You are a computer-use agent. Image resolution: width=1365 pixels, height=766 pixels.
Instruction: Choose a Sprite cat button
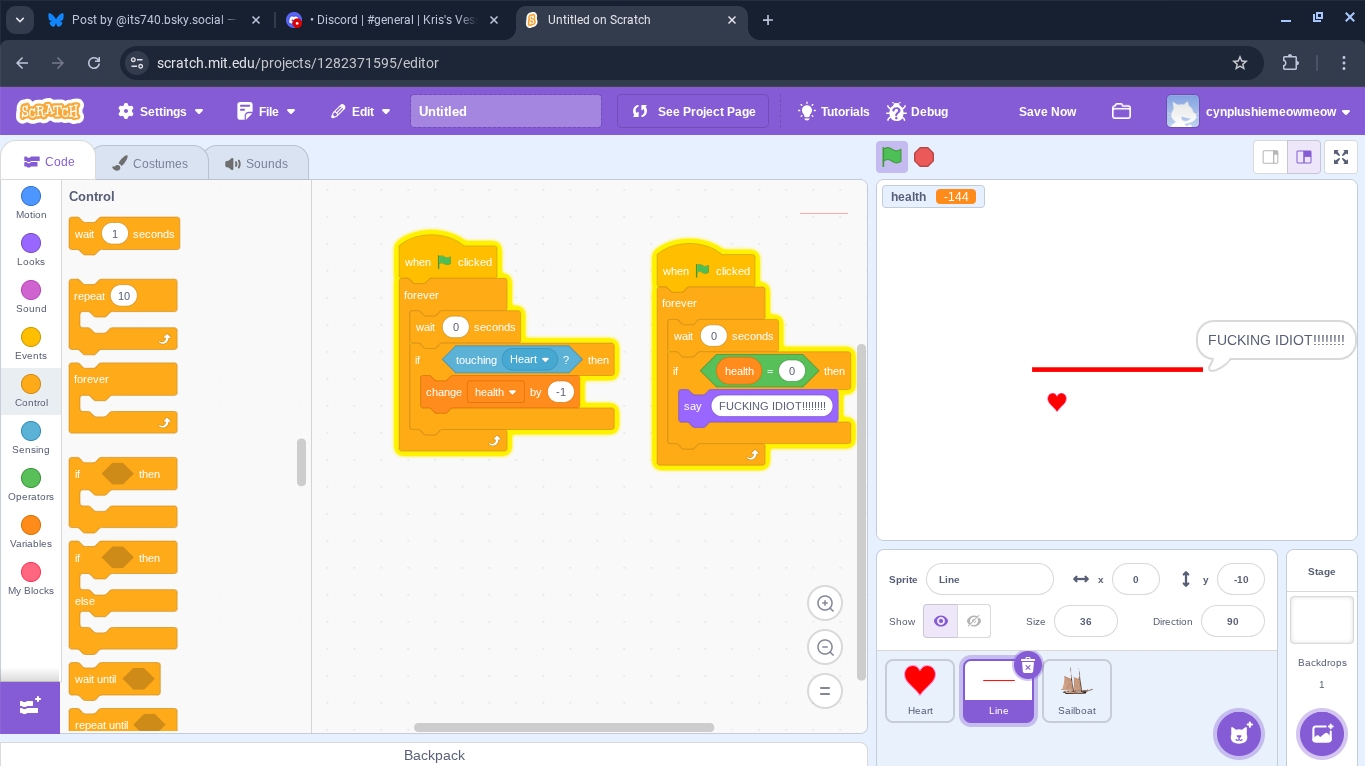tap(1239, 734)
